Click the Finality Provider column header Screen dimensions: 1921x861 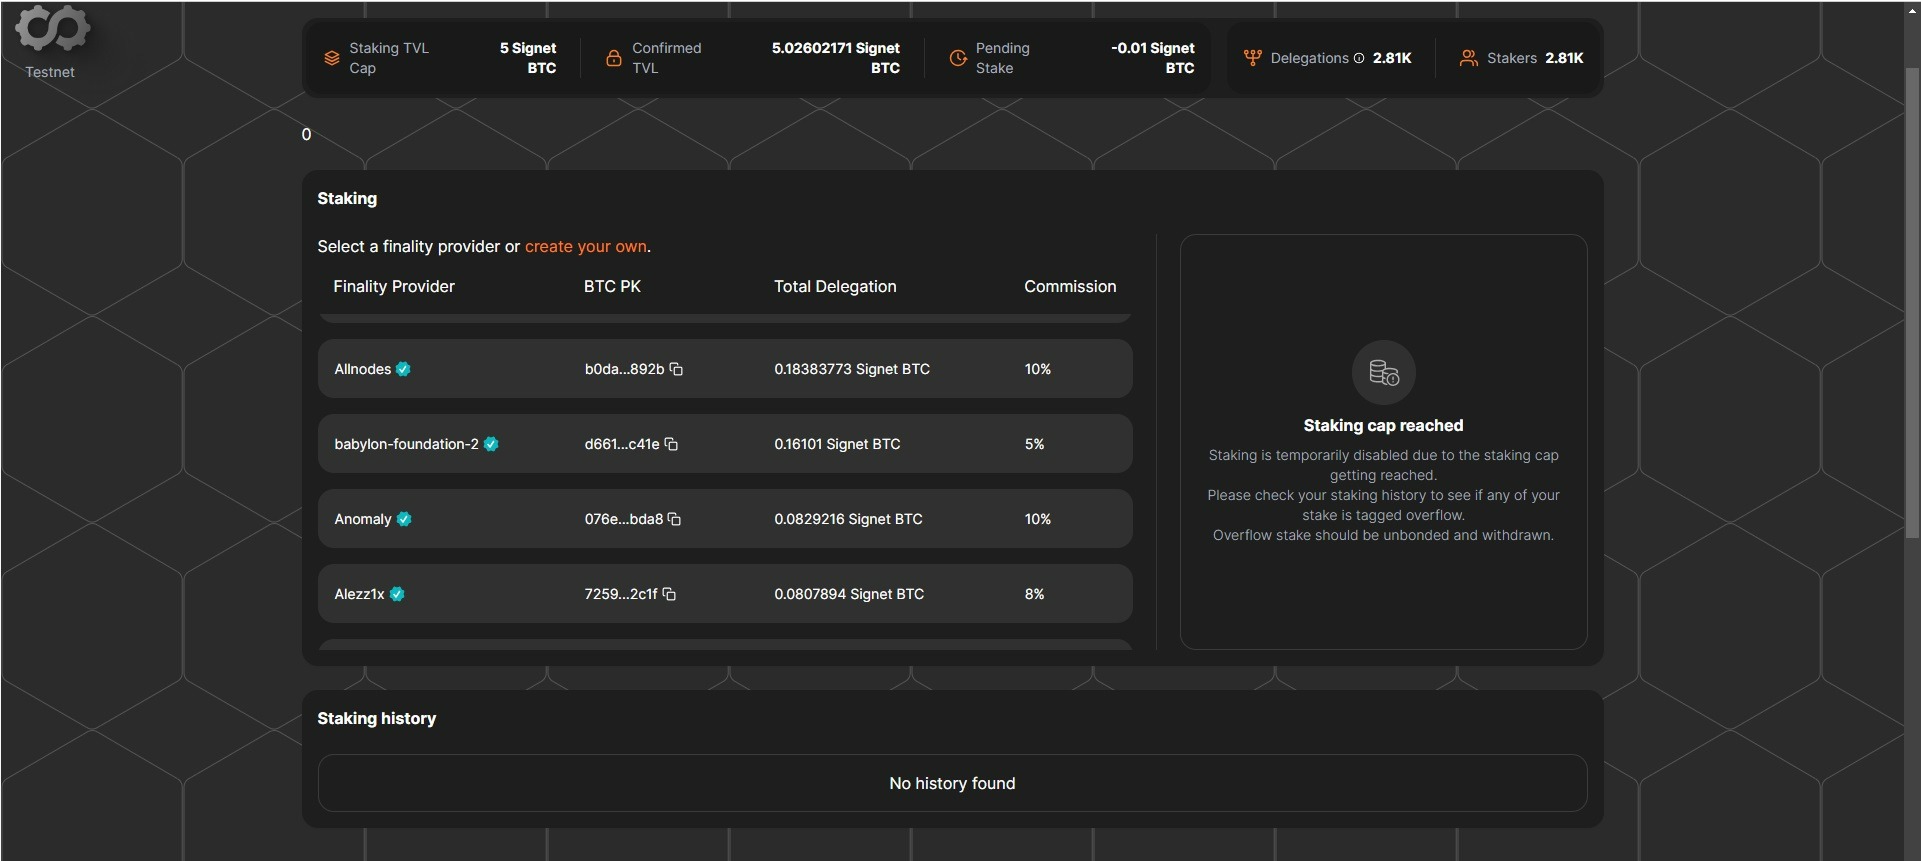(394, 286)
